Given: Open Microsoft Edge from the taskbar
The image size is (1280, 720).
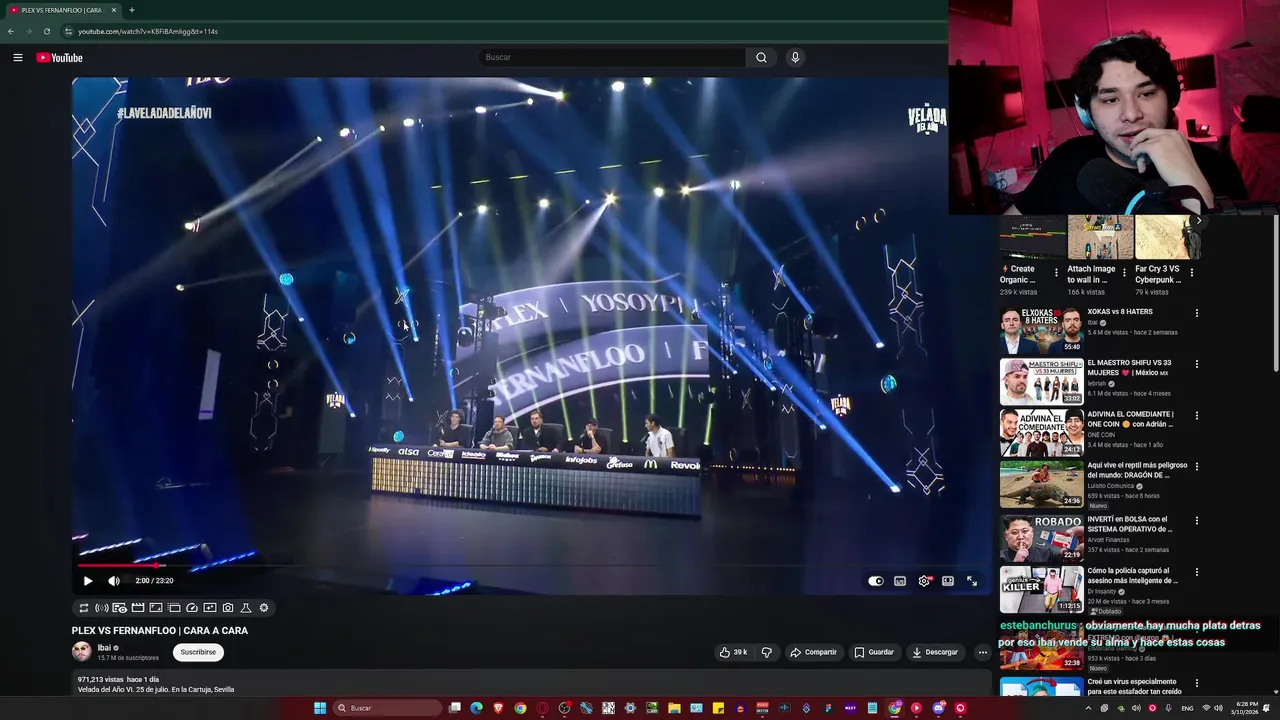Looking at the screenshot, I should click(x=476, y=708).
